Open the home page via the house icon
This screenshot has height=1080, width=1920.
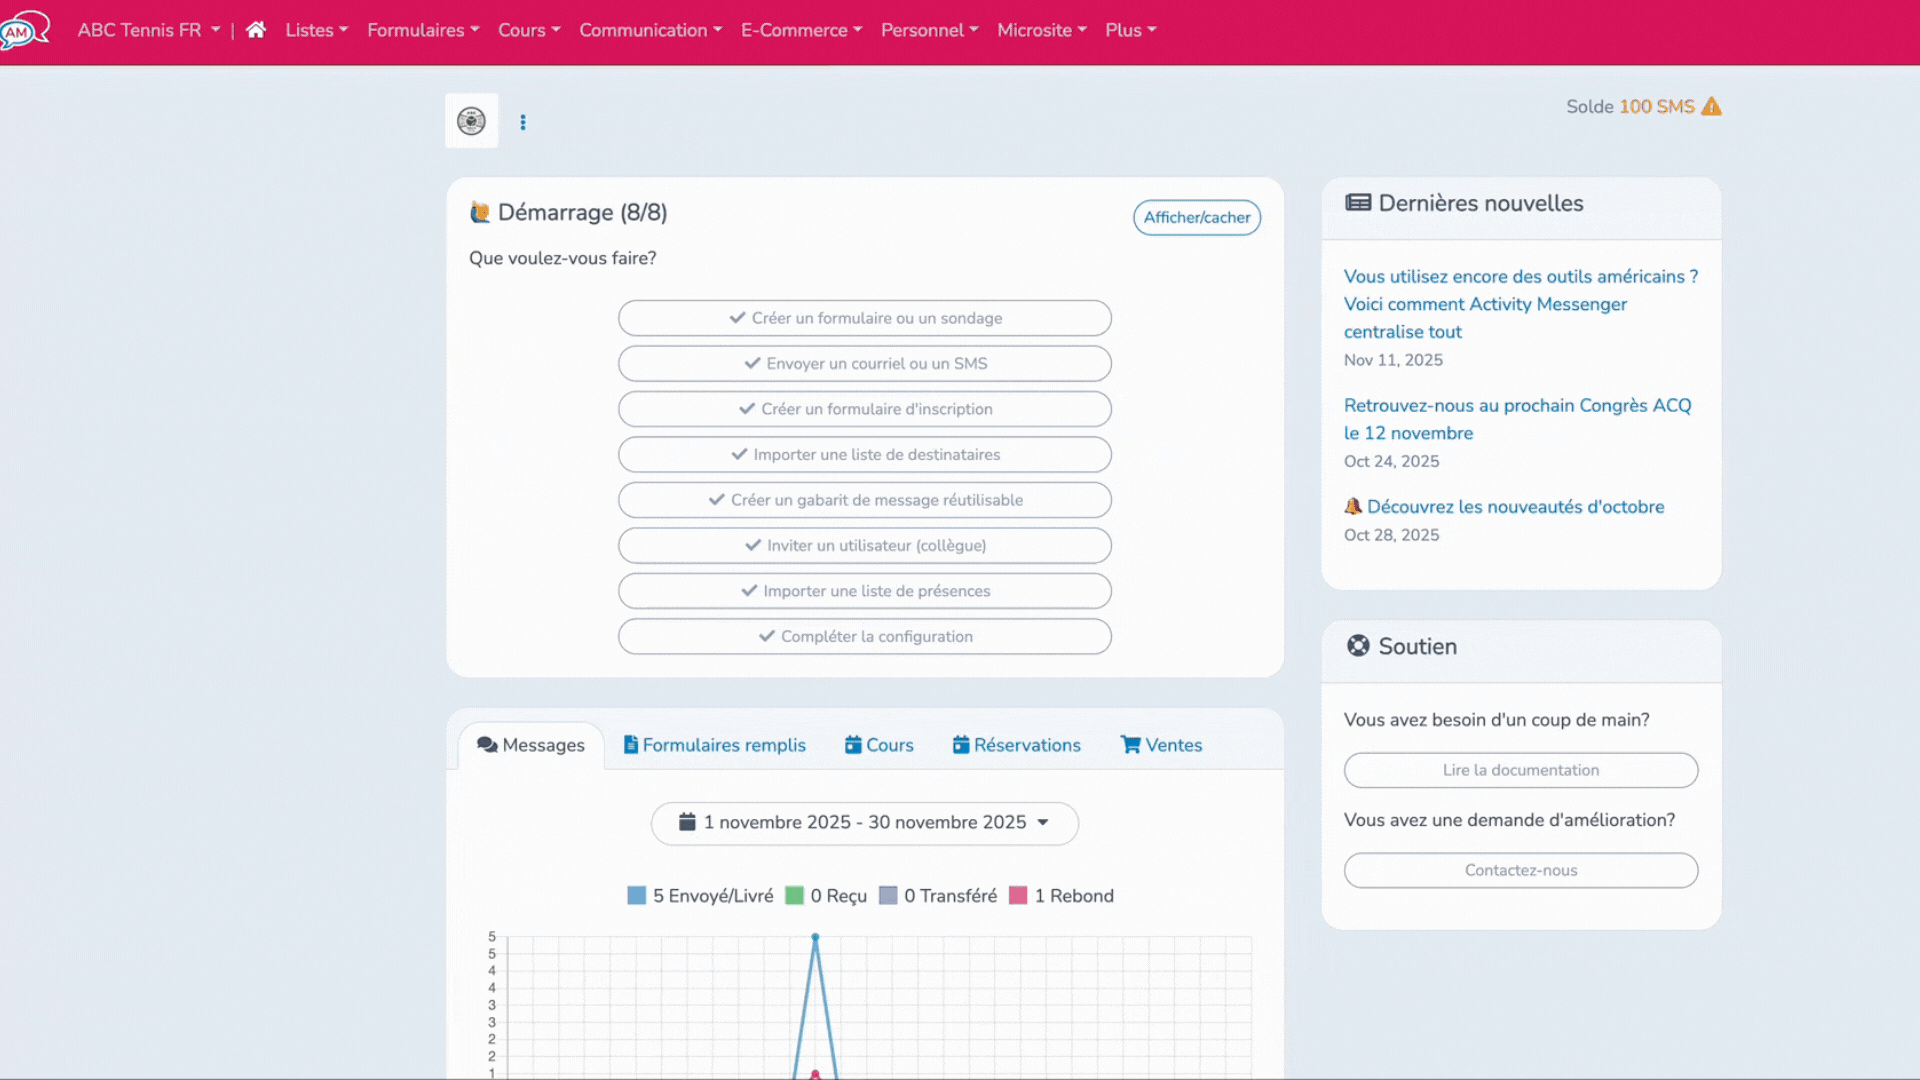point(255,30)
